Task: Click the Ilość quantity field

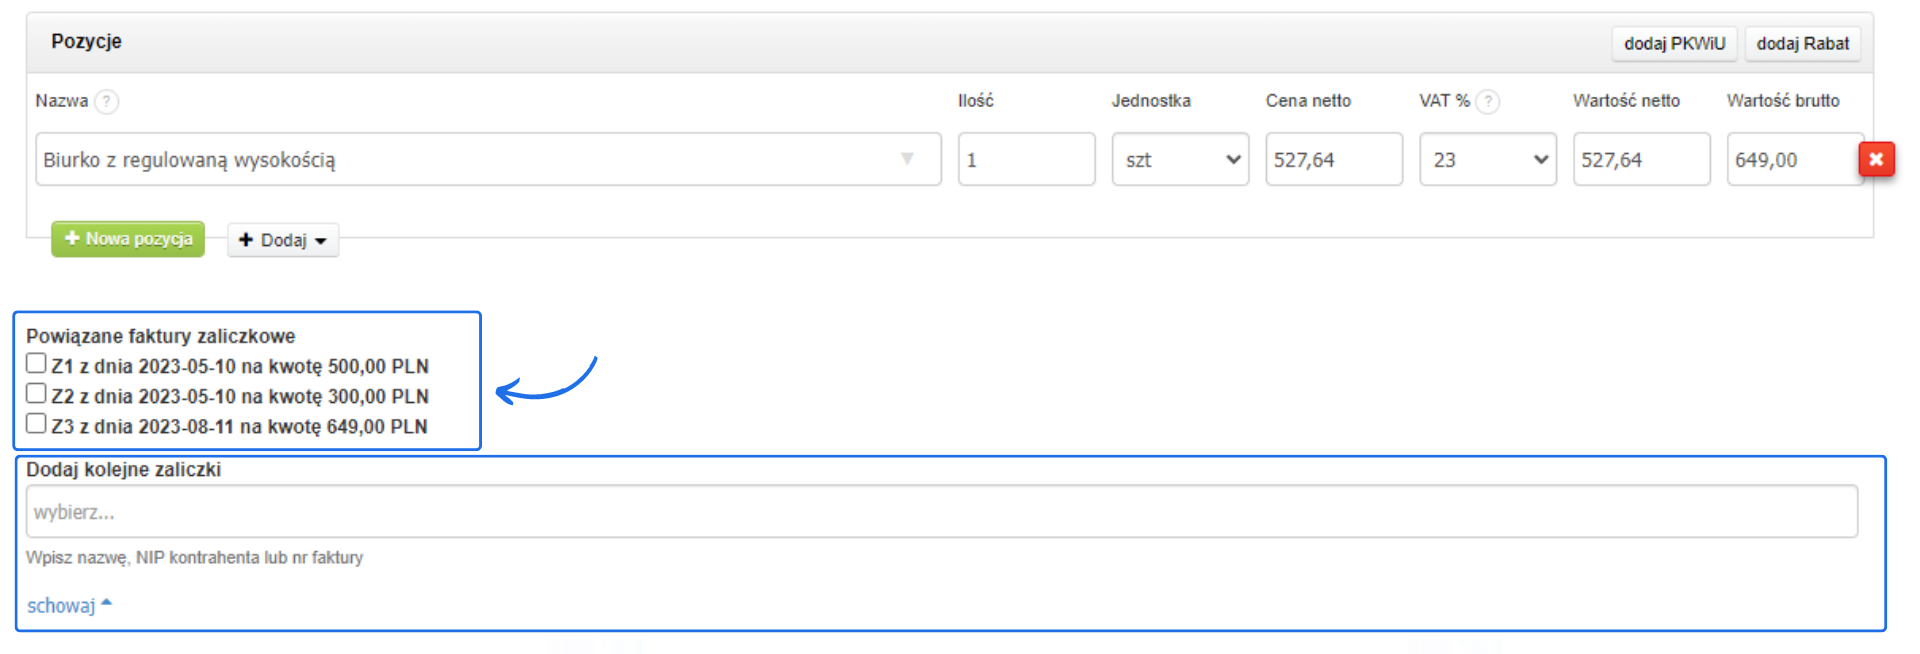Action: click(x=1026, y=159)
